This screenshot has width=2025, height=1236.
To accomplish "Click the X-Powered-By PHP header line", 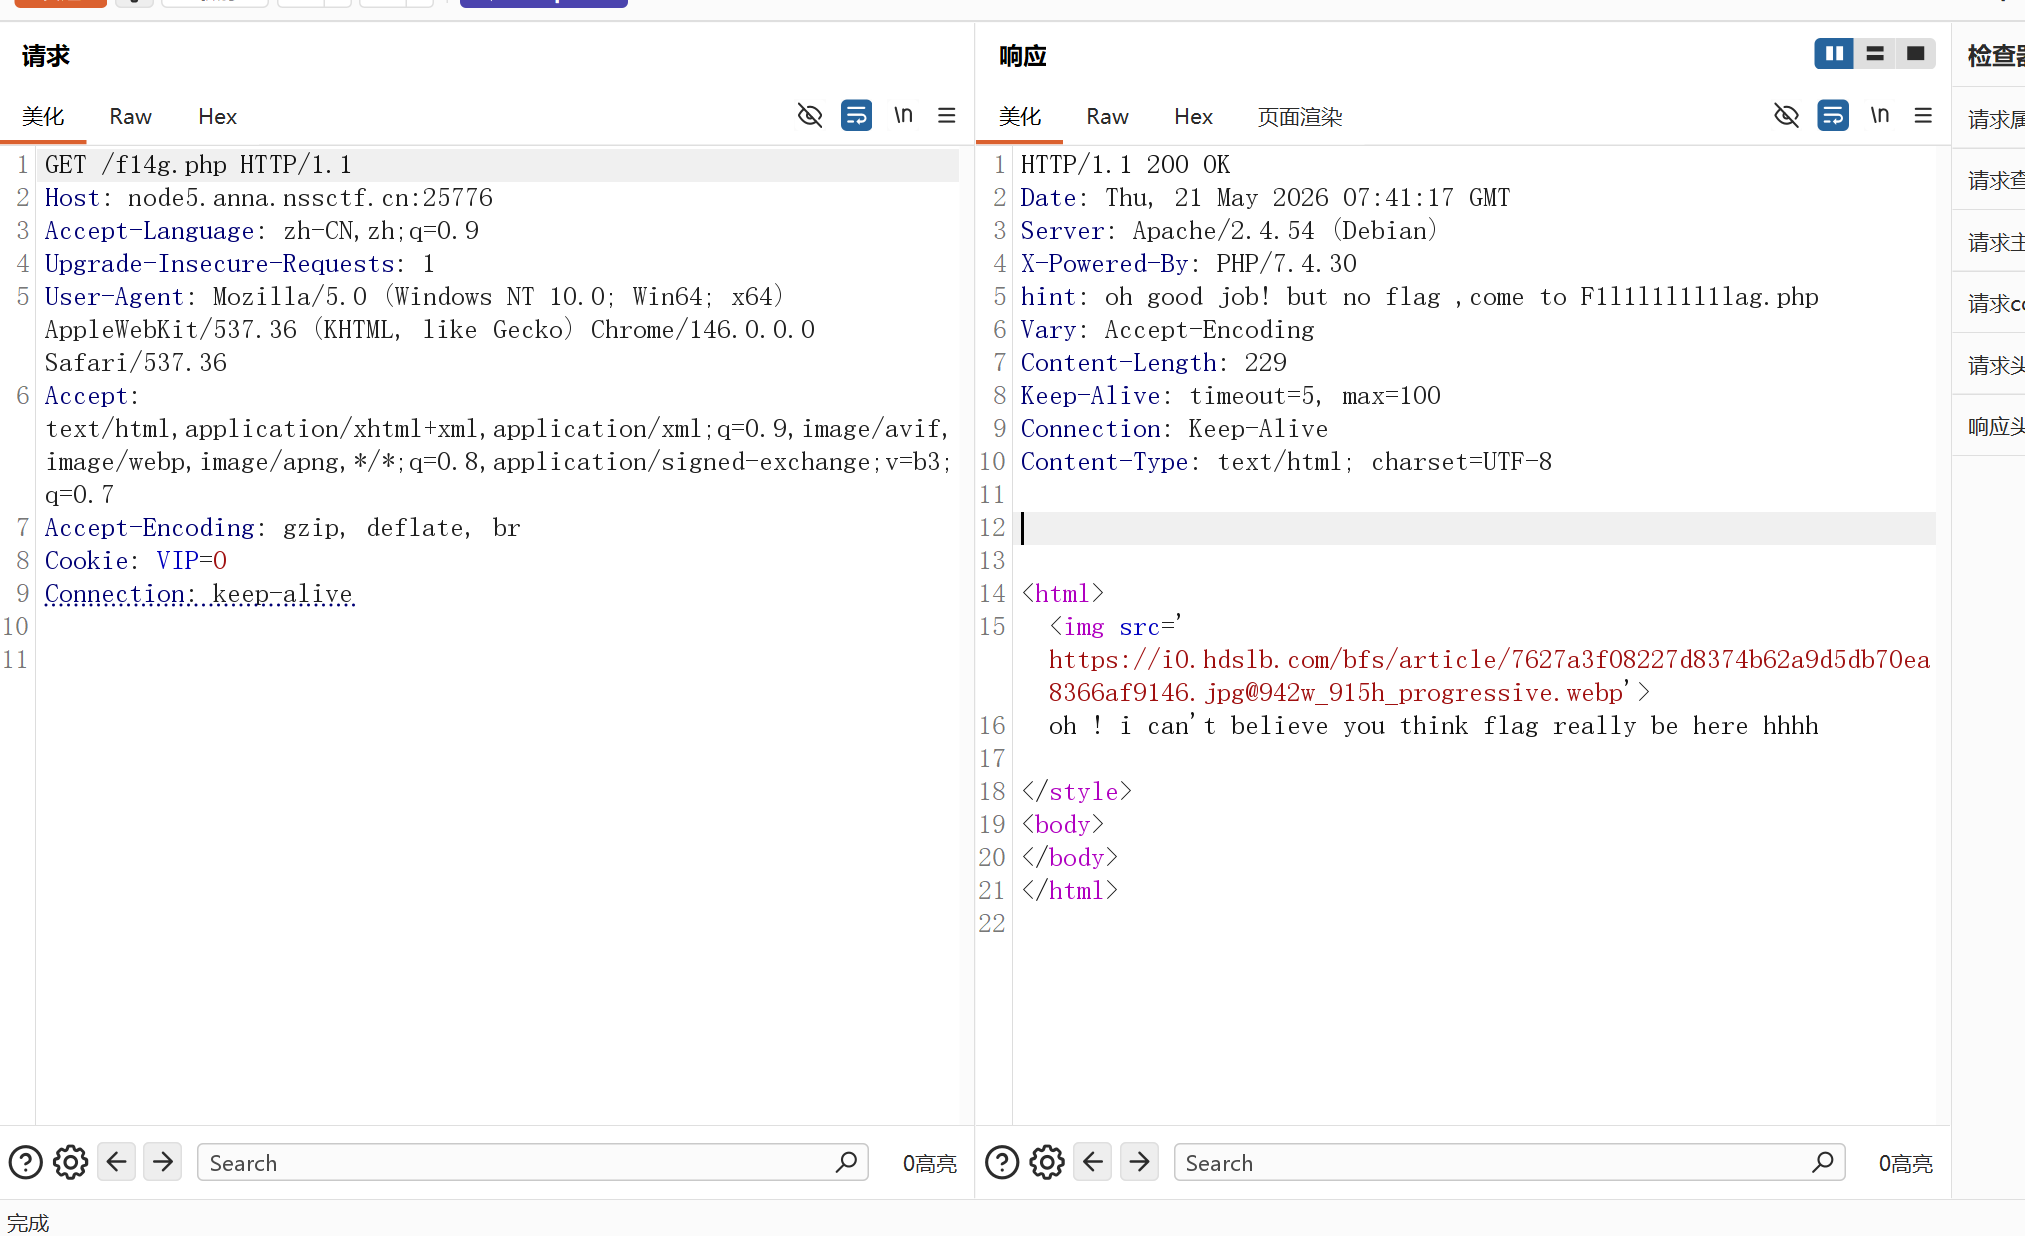I will click(x=1188, y=264).
